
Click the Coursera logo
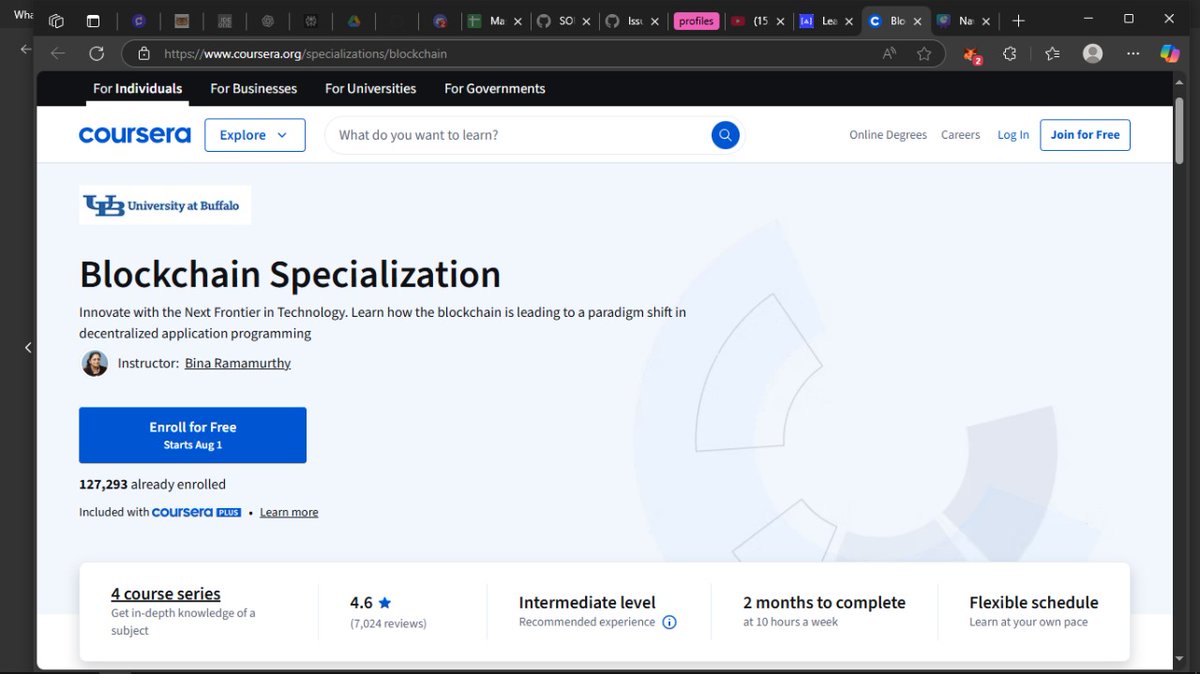[135, 135]
